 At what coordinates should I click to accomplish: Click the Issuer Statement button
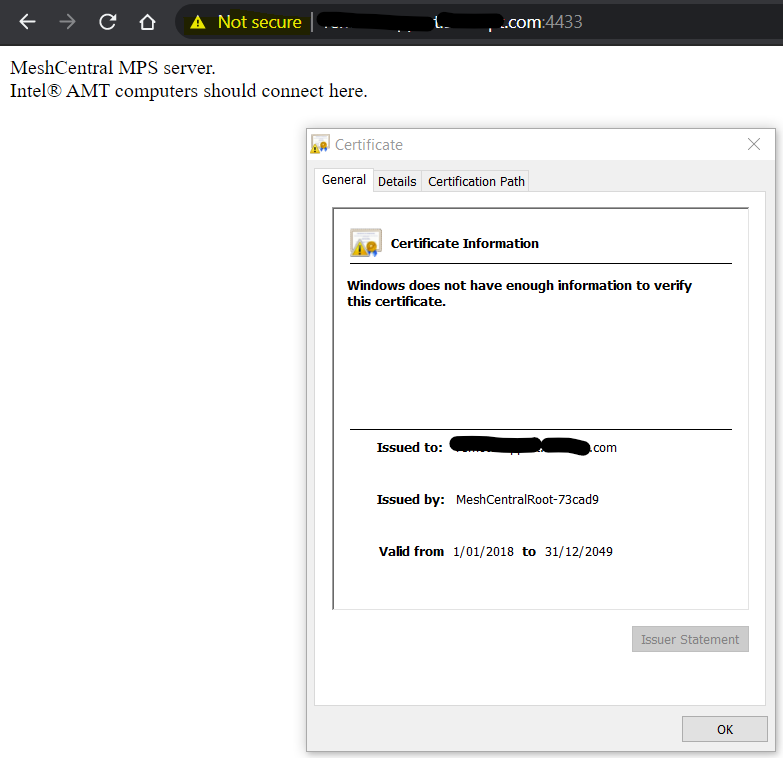pos(690,639)
